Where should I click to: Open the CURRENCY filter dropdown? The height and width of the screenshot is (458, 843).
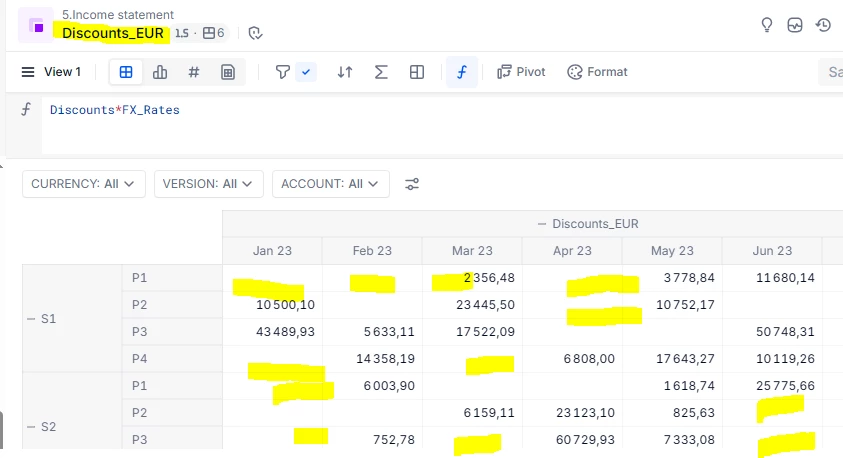84,184
